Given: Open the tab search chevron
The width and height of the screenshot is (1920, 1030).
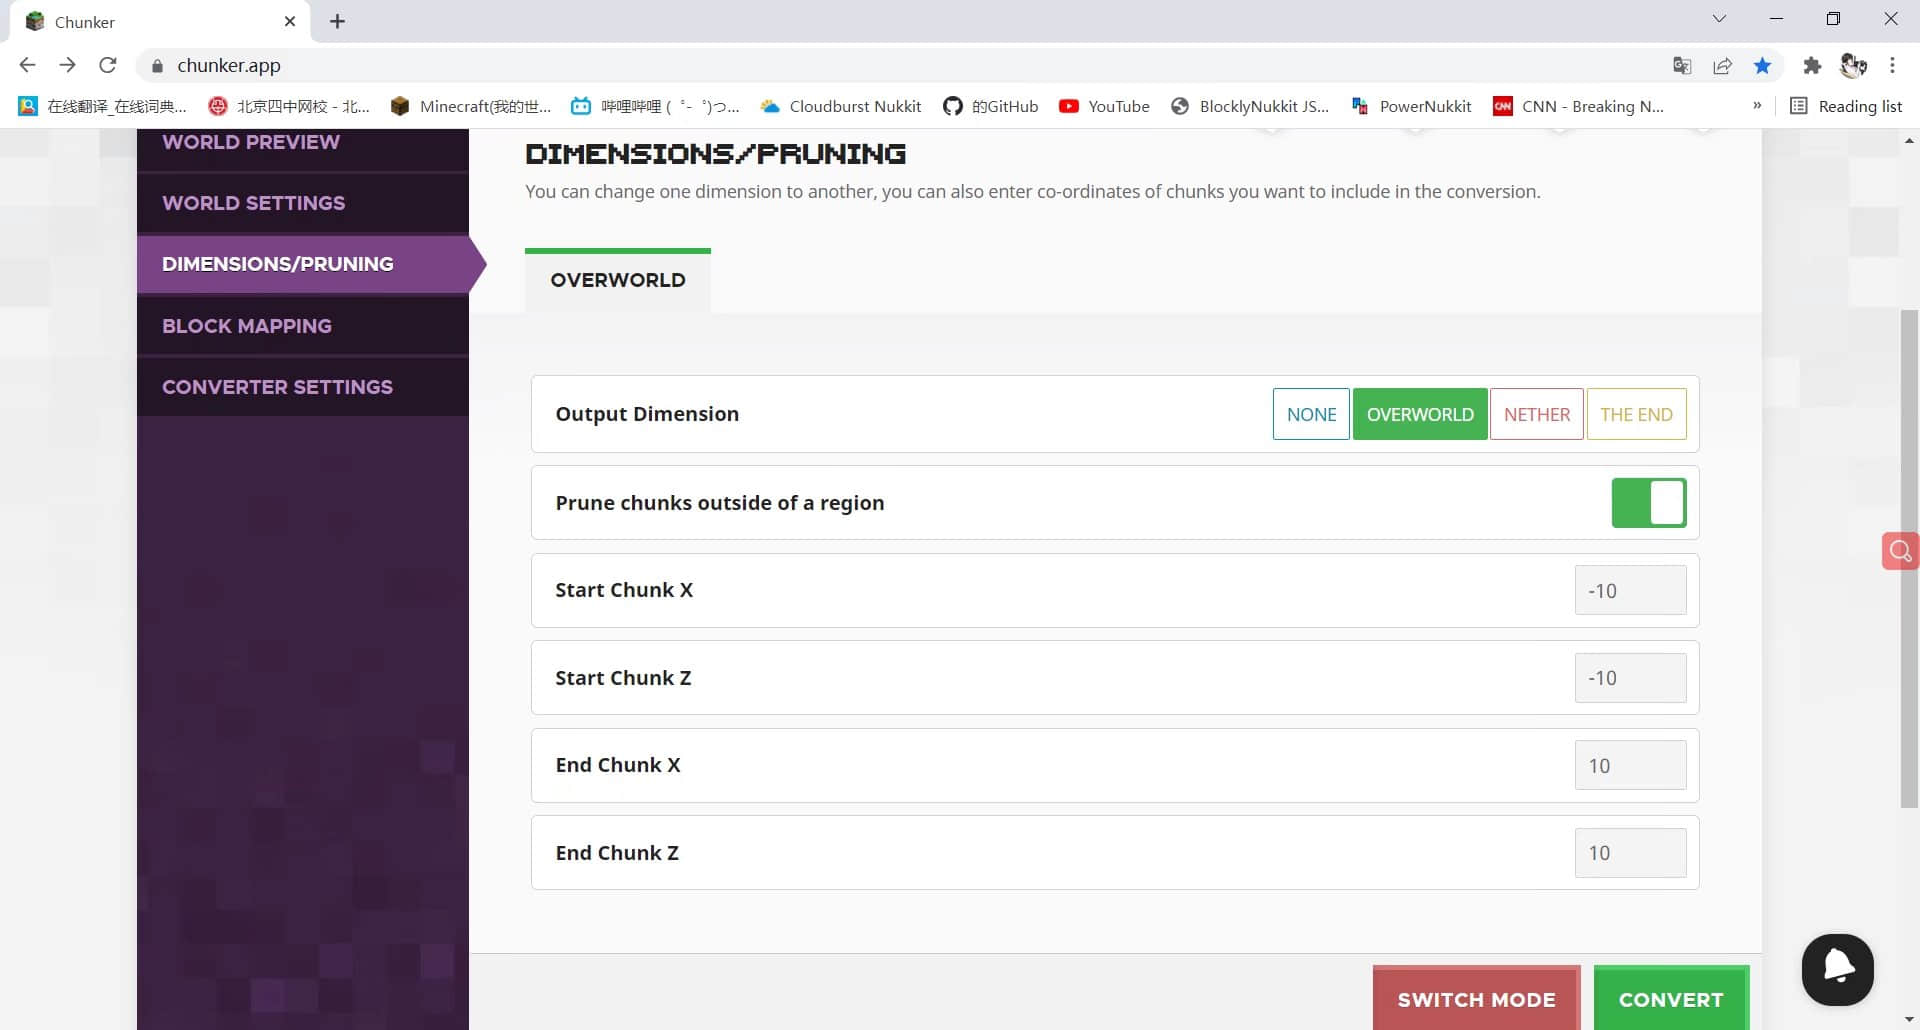Looking at the screenshot, I should (x=1719, y=19).
